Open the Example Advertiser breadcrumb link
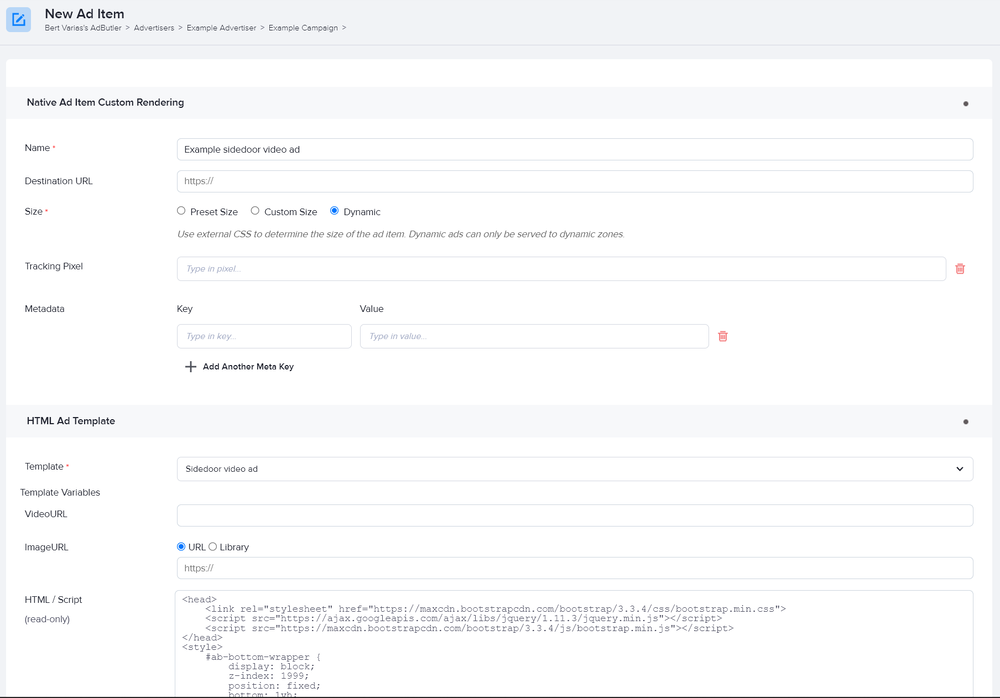1000x698 pixels. [x=221, y=28]
